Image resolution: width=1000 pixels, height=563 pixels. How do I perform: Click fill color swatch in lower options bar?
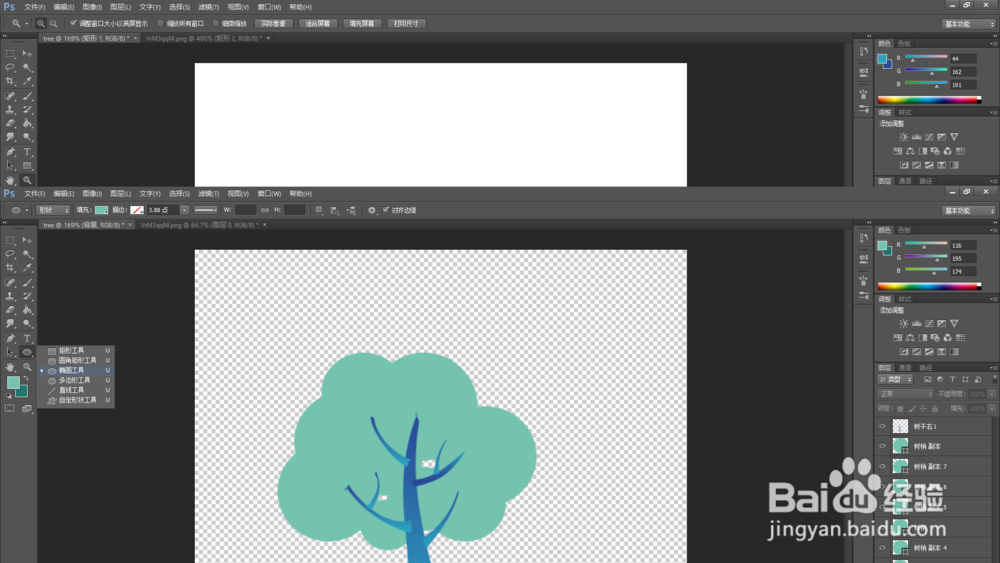pos(101,210)
